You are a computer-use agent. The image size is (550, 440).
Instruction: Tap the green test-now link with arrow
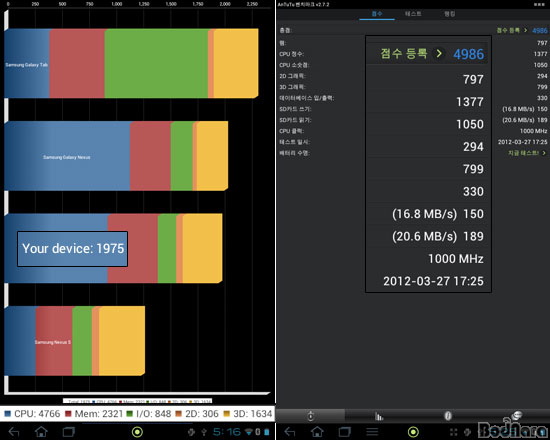tap(527, 153)
